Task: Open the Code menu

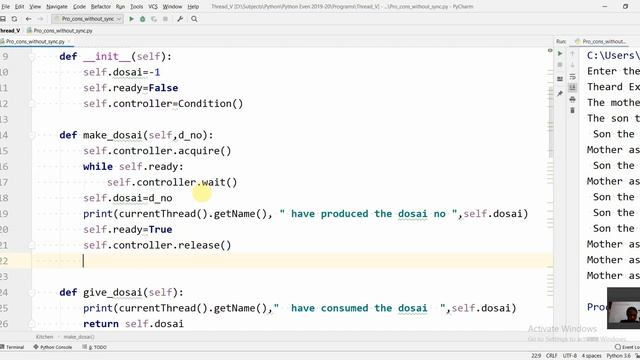Action: click(79, 7)
